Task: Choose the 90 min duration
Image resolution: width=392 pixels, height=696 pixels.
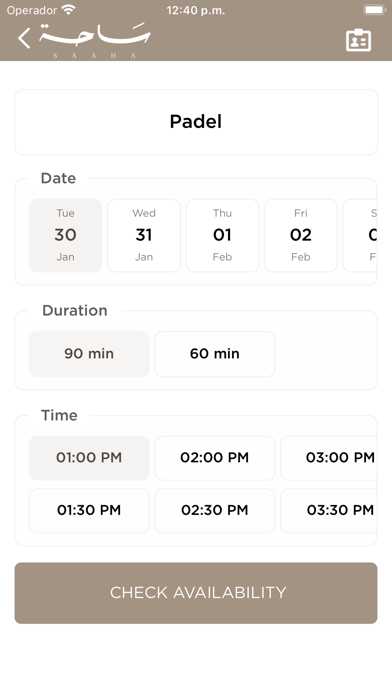Action: tap(89, 354)
